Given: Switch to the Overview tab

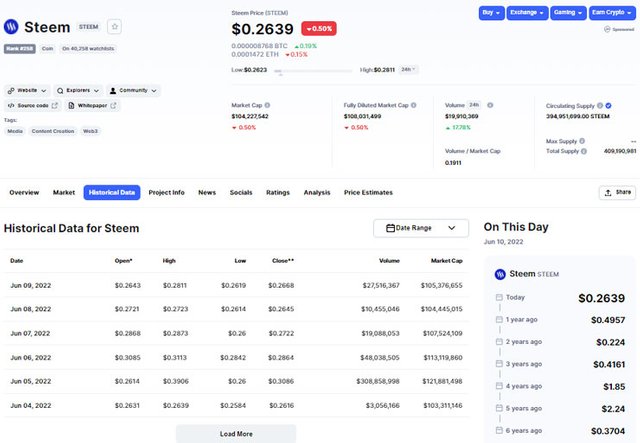Looking at the screenshot, I should tap(24, 192).
